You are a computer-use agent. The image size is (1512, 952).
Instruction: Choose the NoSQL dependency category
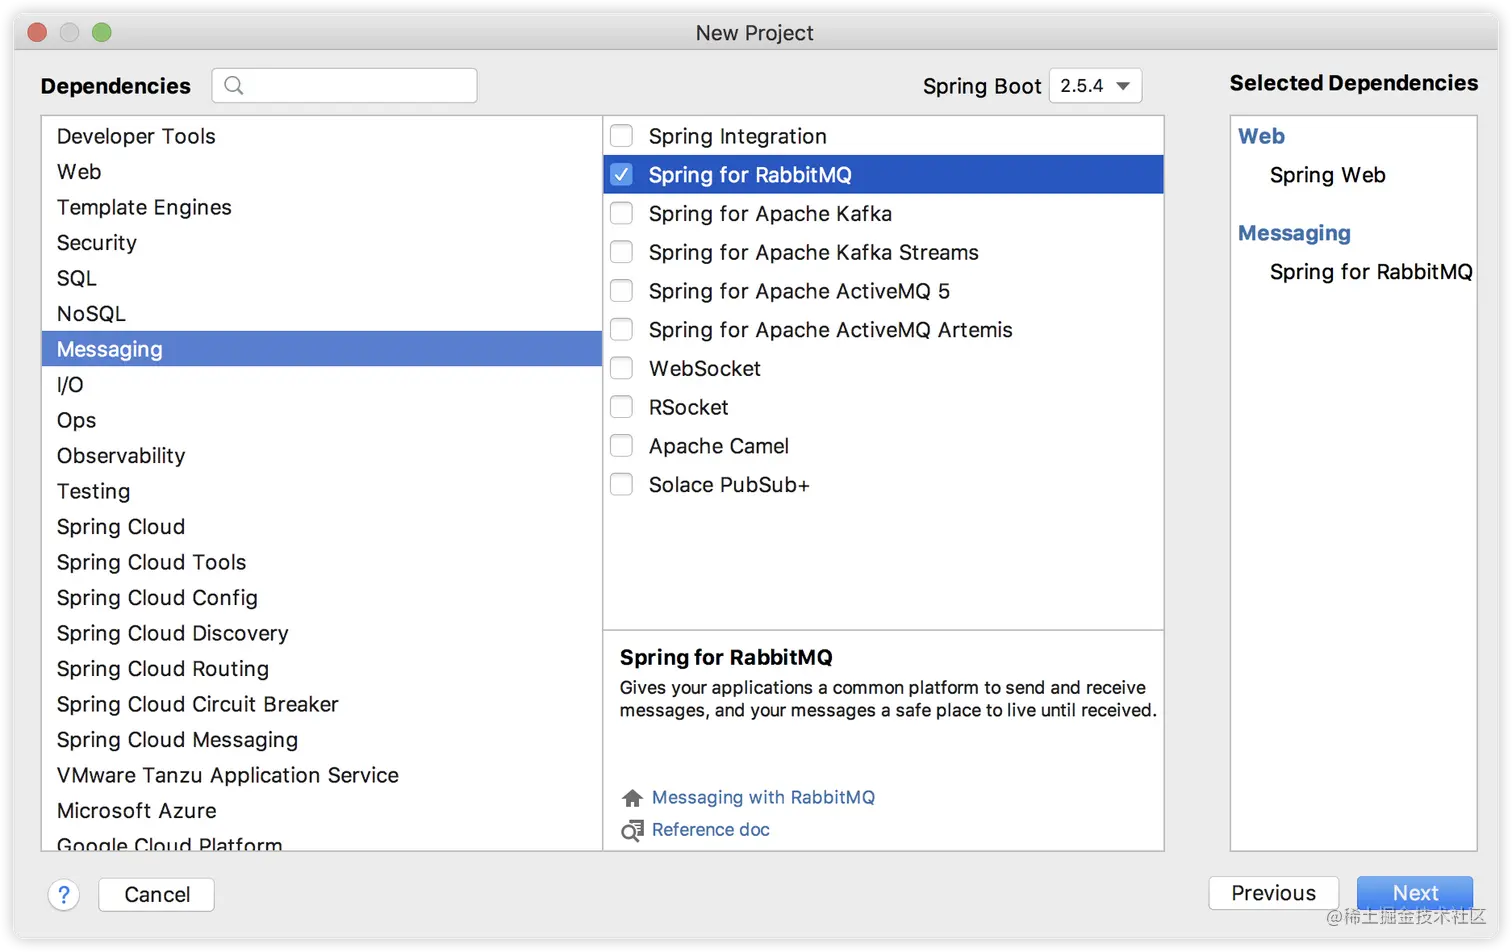(x=91, y=314)
